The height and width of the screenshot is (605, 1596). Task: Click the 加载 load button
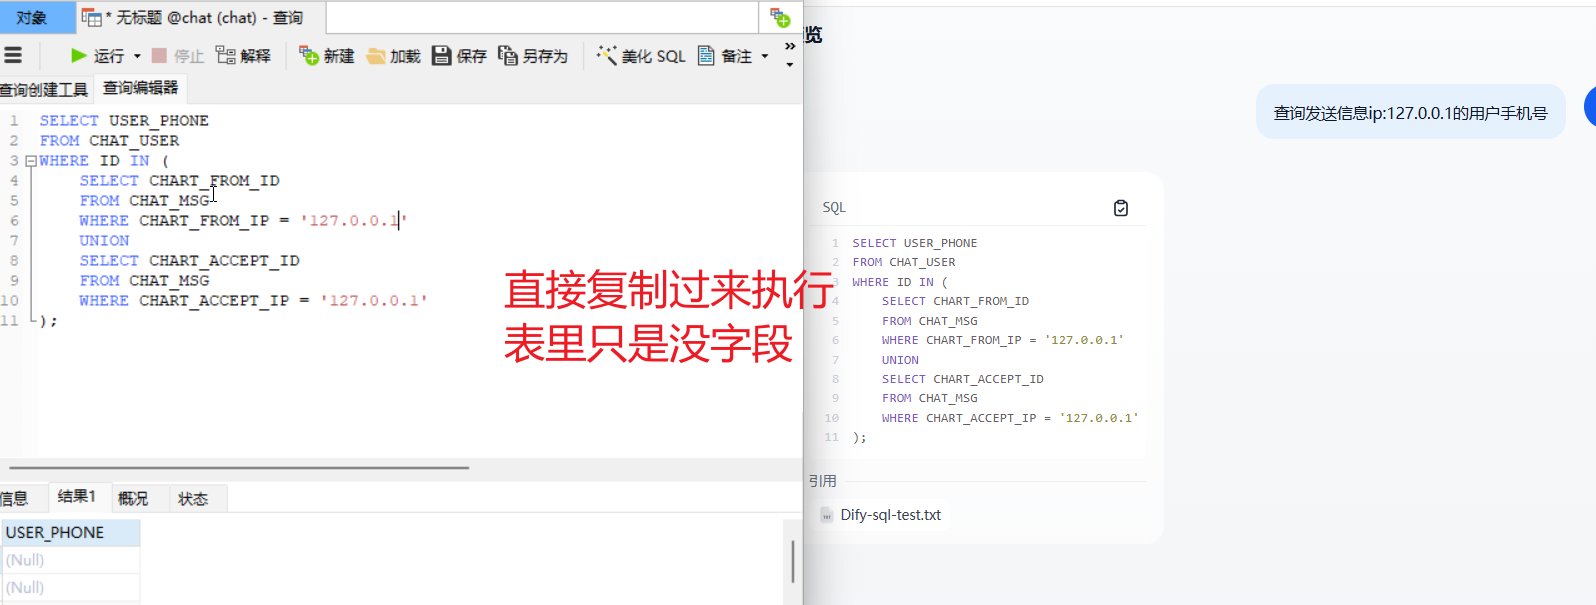(393, 56)
